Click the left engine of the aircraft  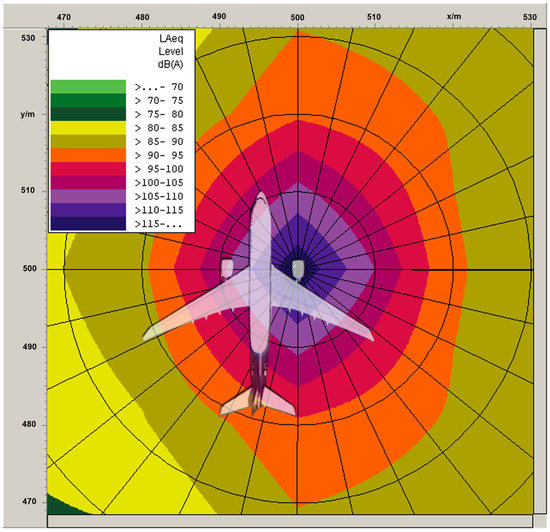[227, 268]
